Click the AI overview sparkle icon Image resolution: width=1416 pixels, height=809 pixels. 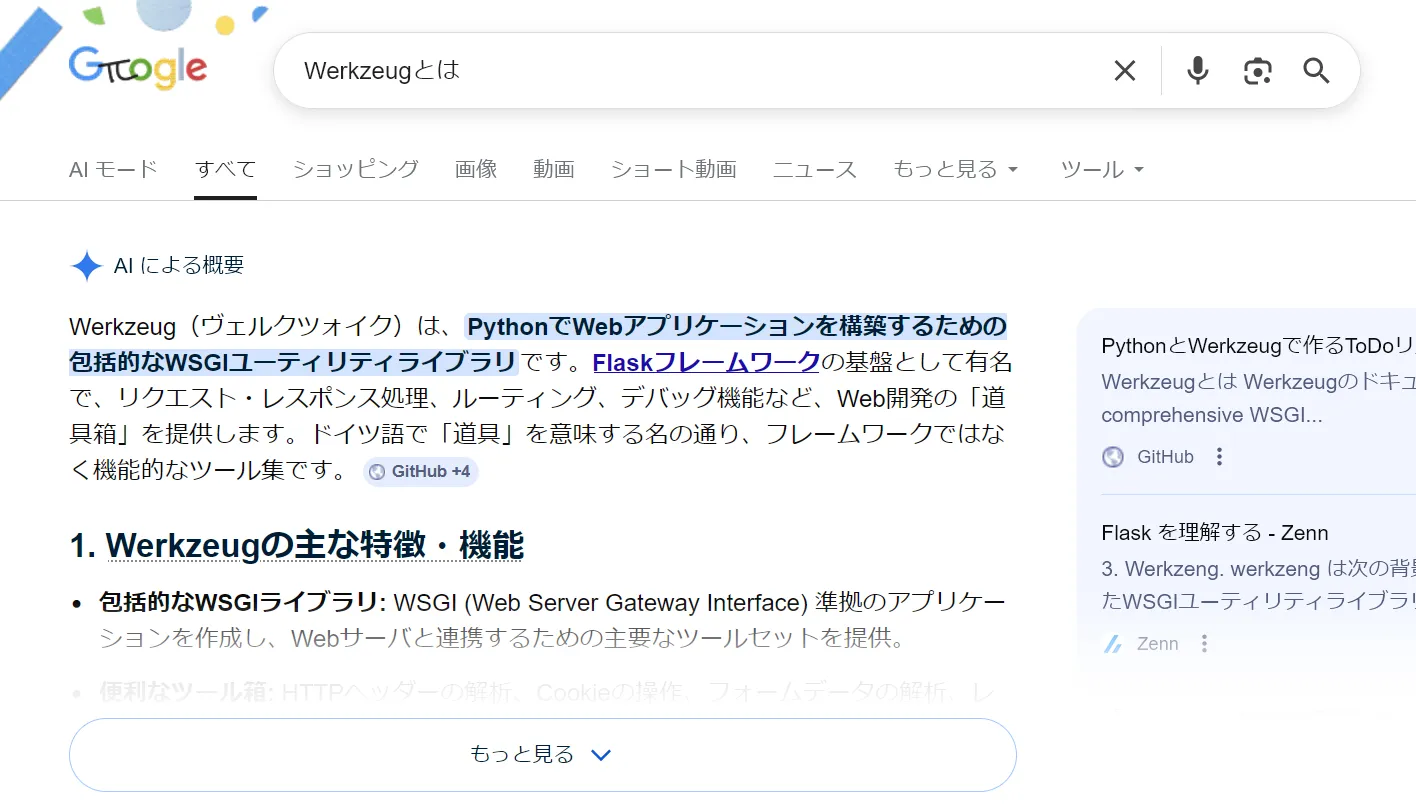87,266
